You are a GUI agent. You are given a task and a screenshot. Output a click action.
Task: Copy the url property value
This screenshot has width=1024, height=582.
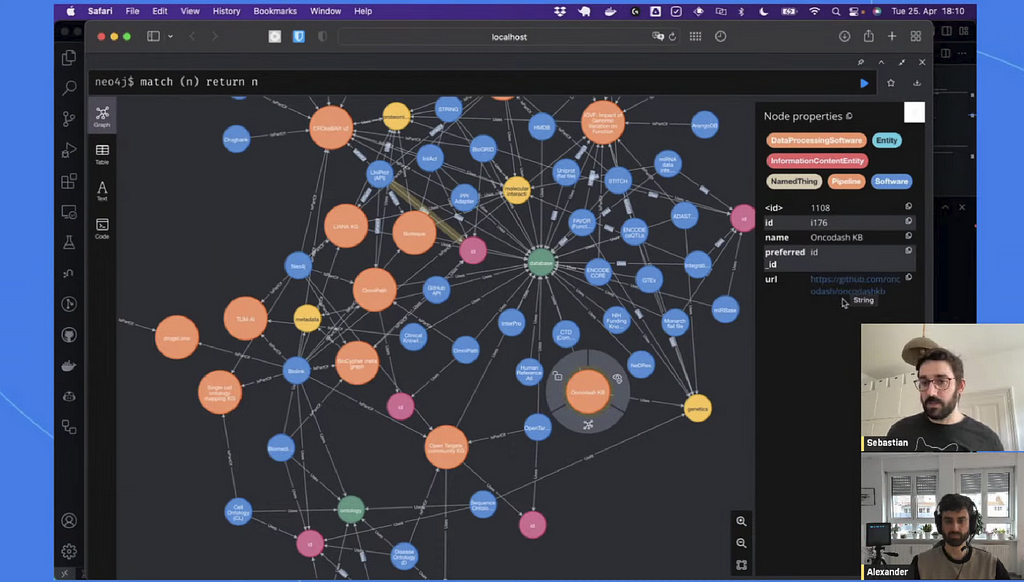point(908,278)
